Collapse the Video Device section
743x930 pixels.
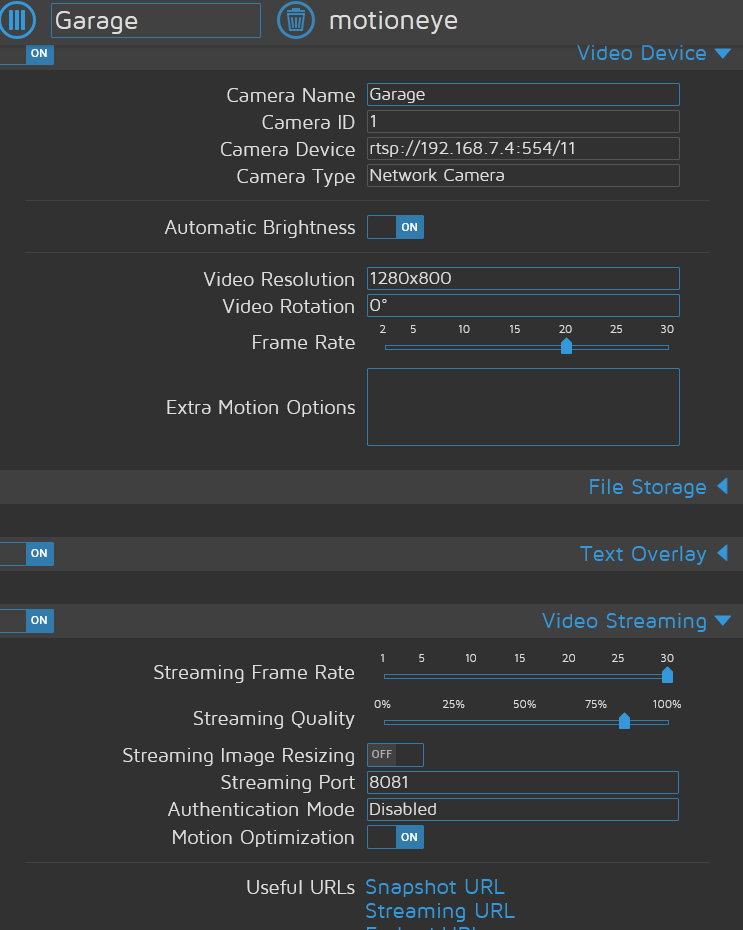click(x=642, y=53)
